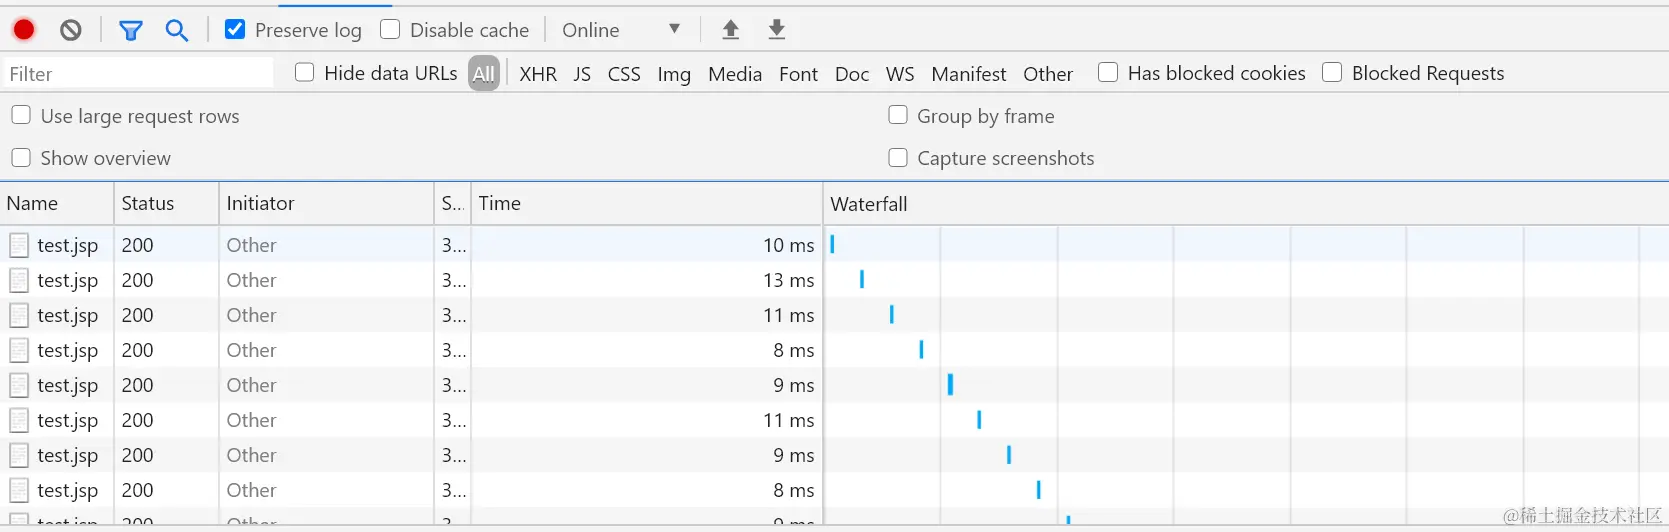1669x532 pixels.
Task: Enable the Disable cache checkbox
Action: pos(390,30)
